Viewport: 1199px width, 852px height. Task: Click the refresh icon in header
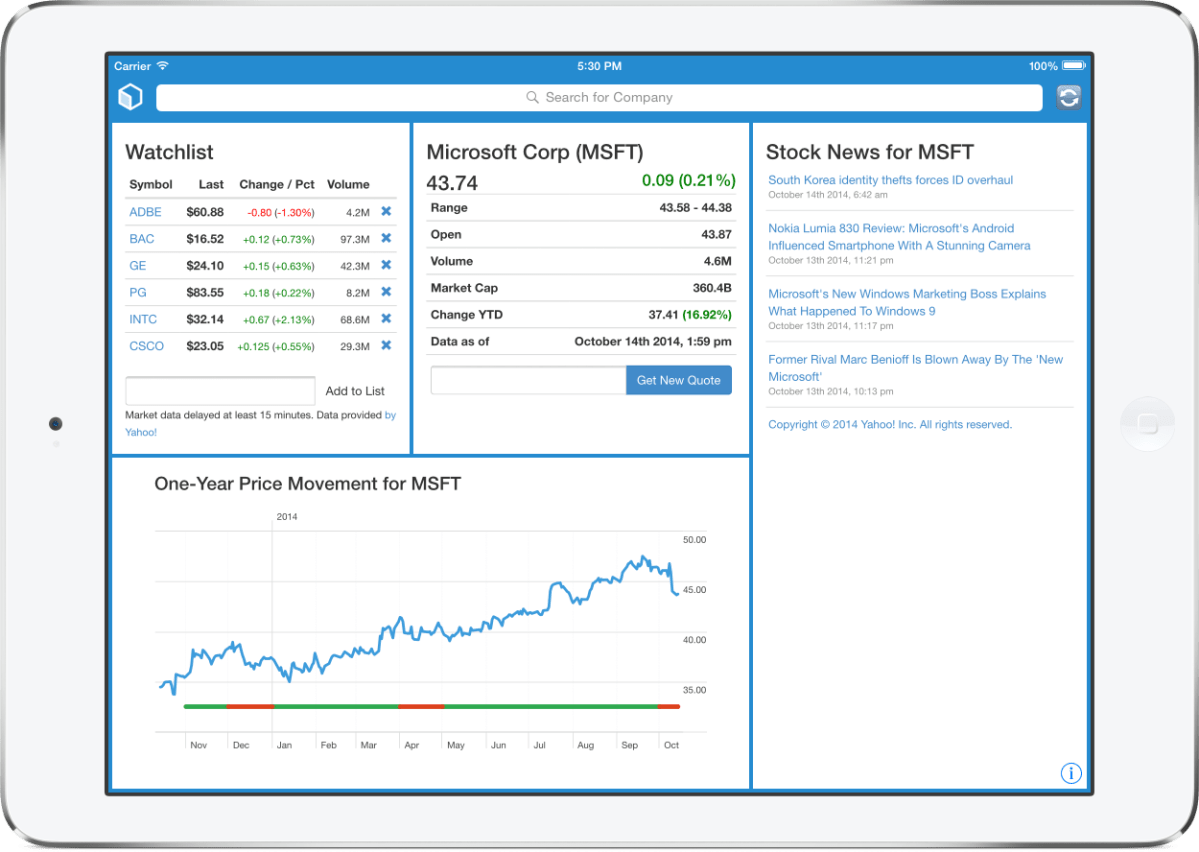(x=1068, y=97)
